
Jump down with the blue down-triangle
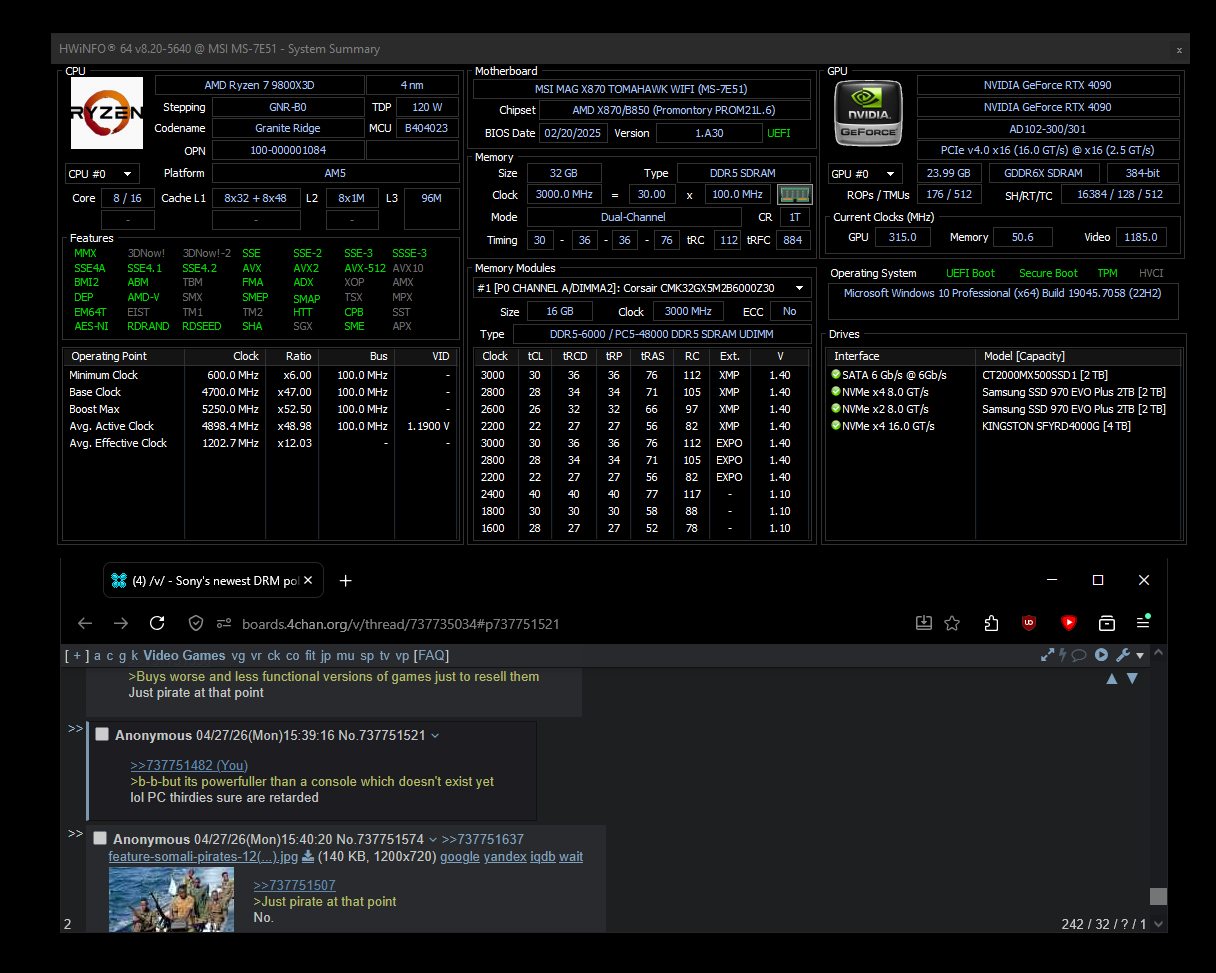point(1132,678)
